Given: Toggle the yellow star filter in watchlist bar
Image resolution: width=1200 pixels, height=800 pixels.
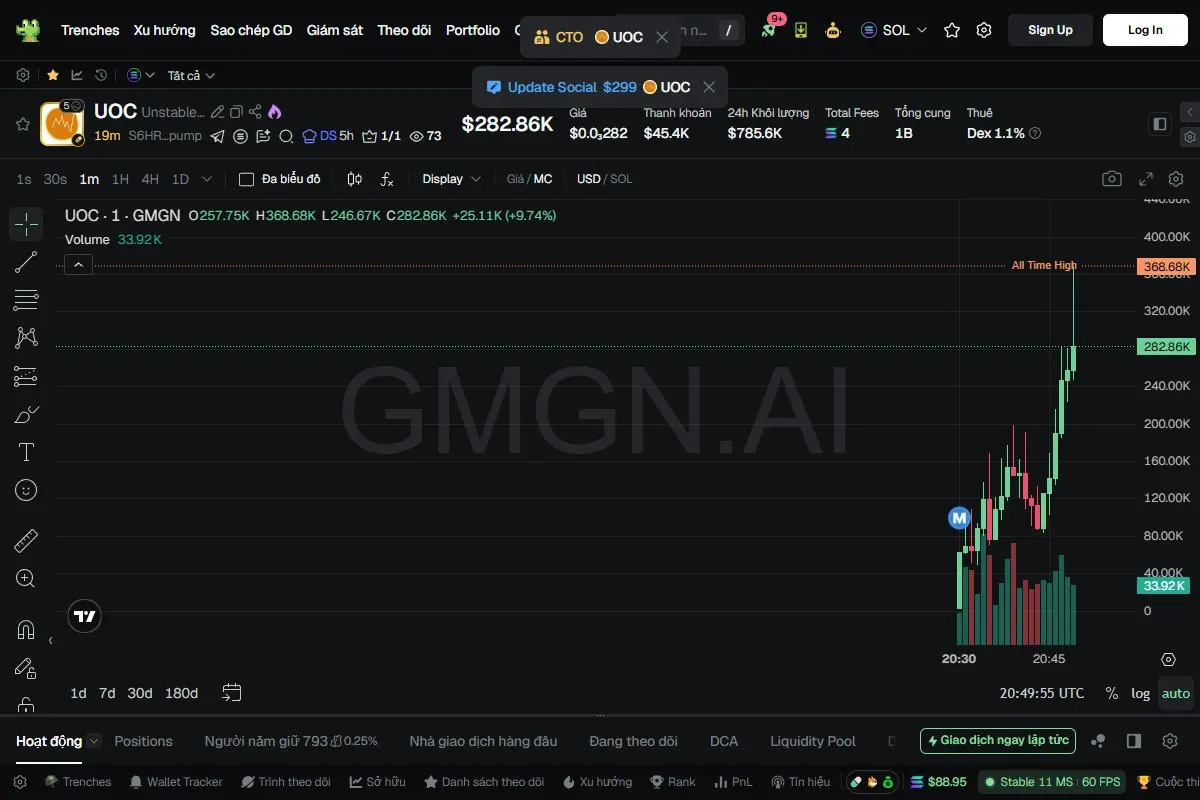Looking at the screenshot, I should point(52,75).
